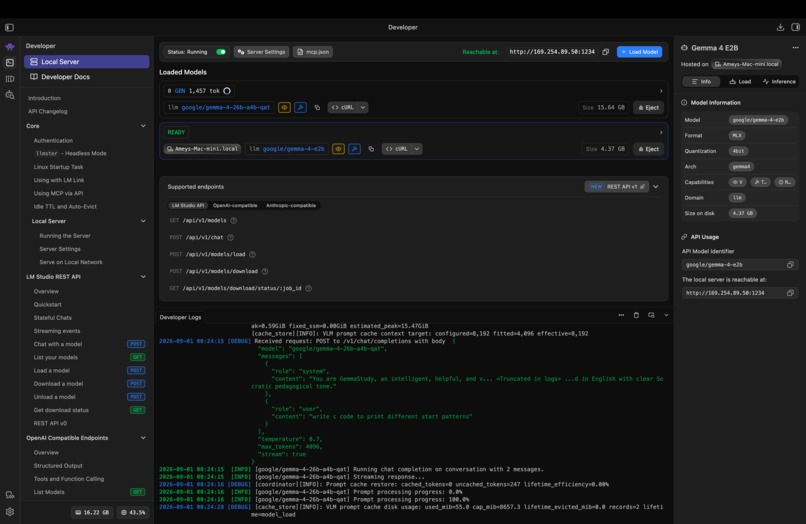This screenshot has width=806, height=524.
Task: Open the model Discover search icon
Action: (10, 95)
